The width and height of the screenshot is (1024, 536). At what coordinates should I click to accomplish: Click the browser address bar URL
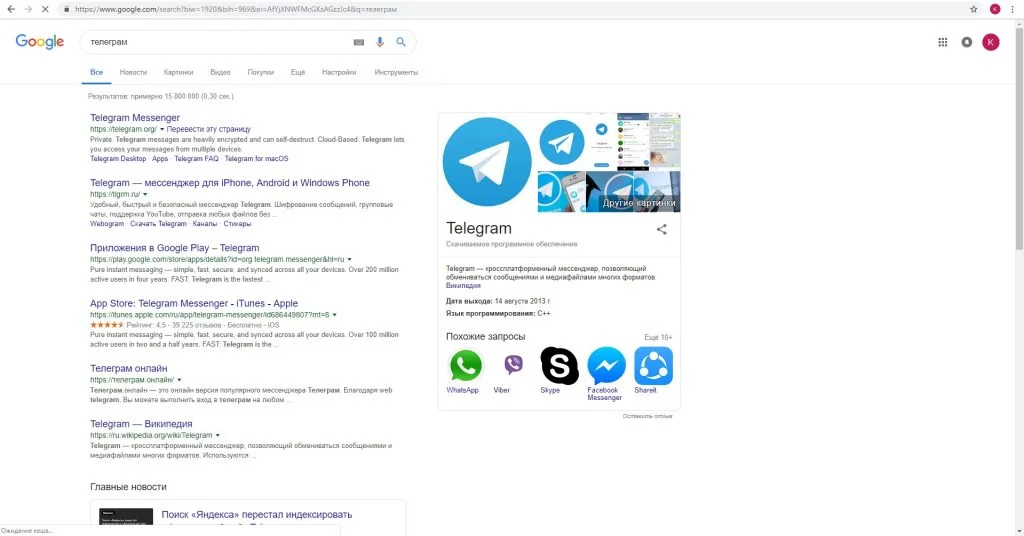click(x=236, y=9)
